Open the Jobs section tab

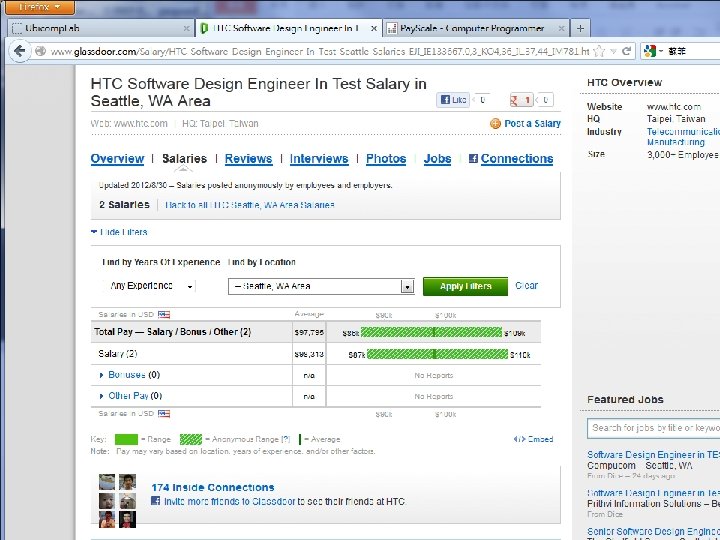(437, 158)
